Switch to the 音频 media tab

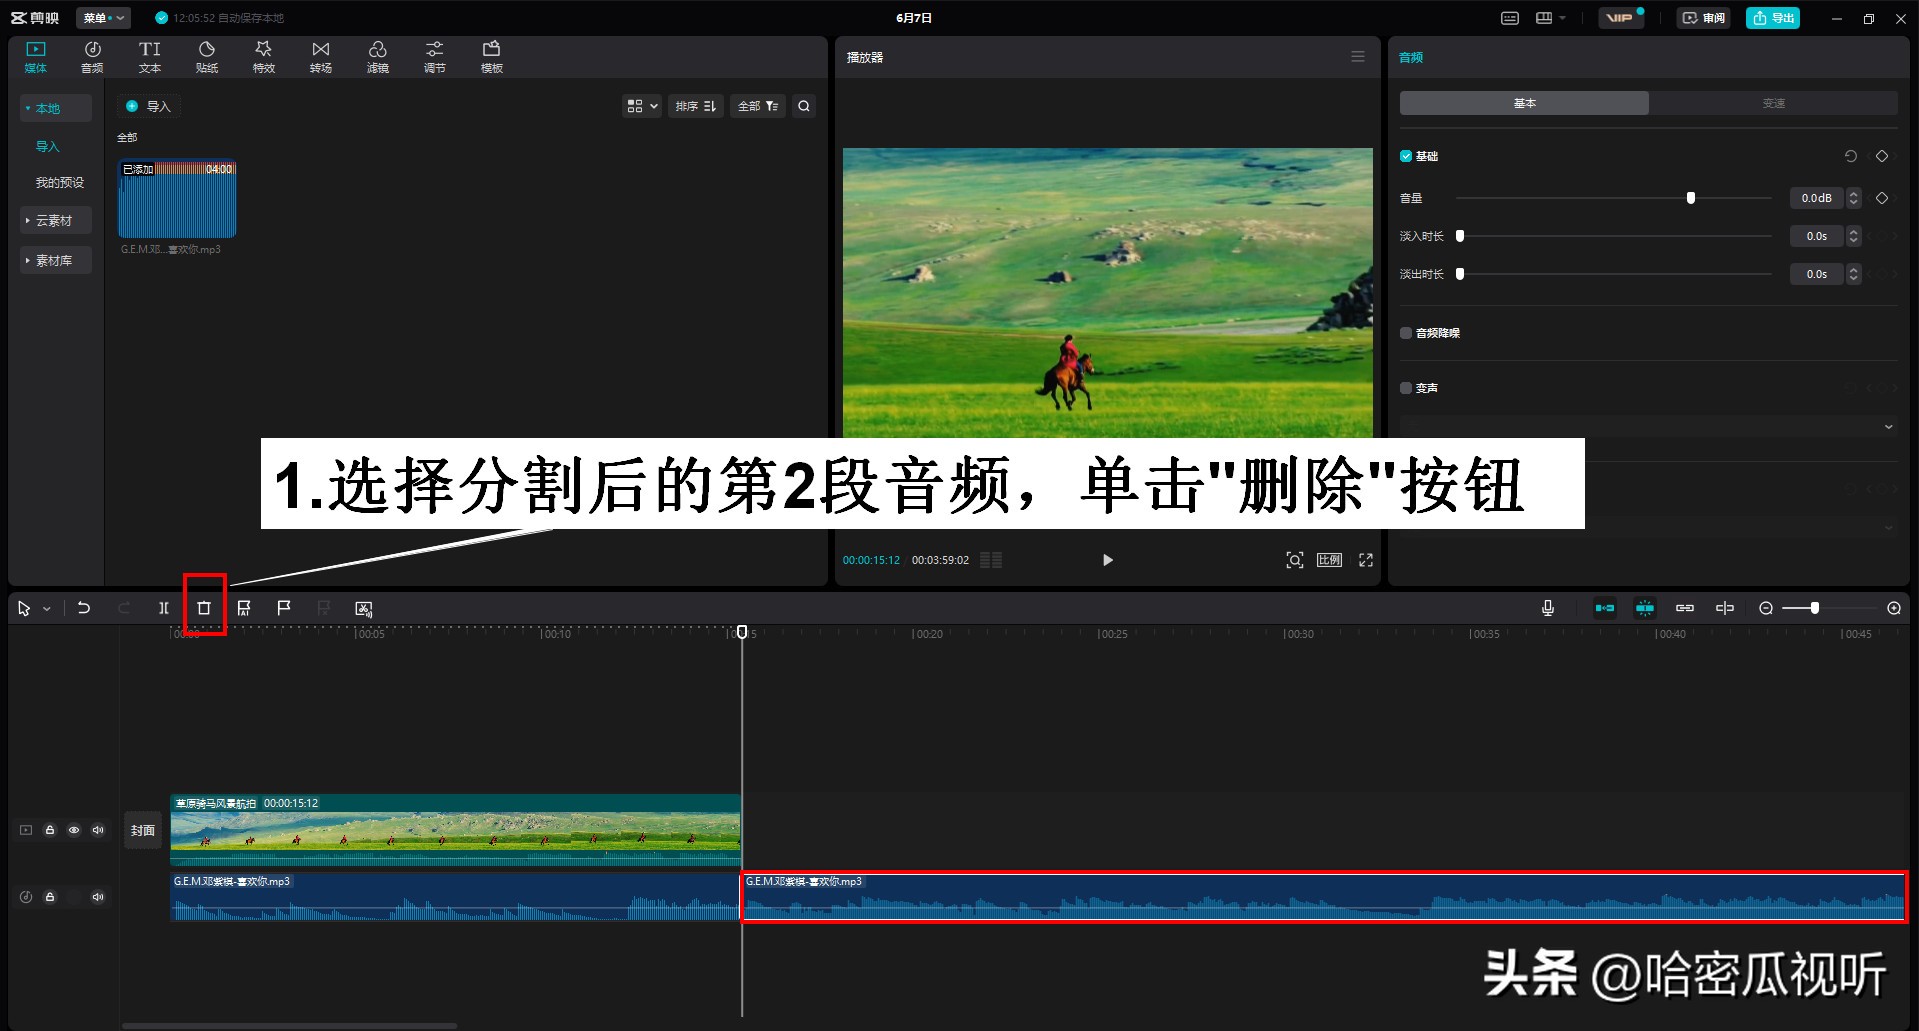pyautogui.click(x=92, y=55)
